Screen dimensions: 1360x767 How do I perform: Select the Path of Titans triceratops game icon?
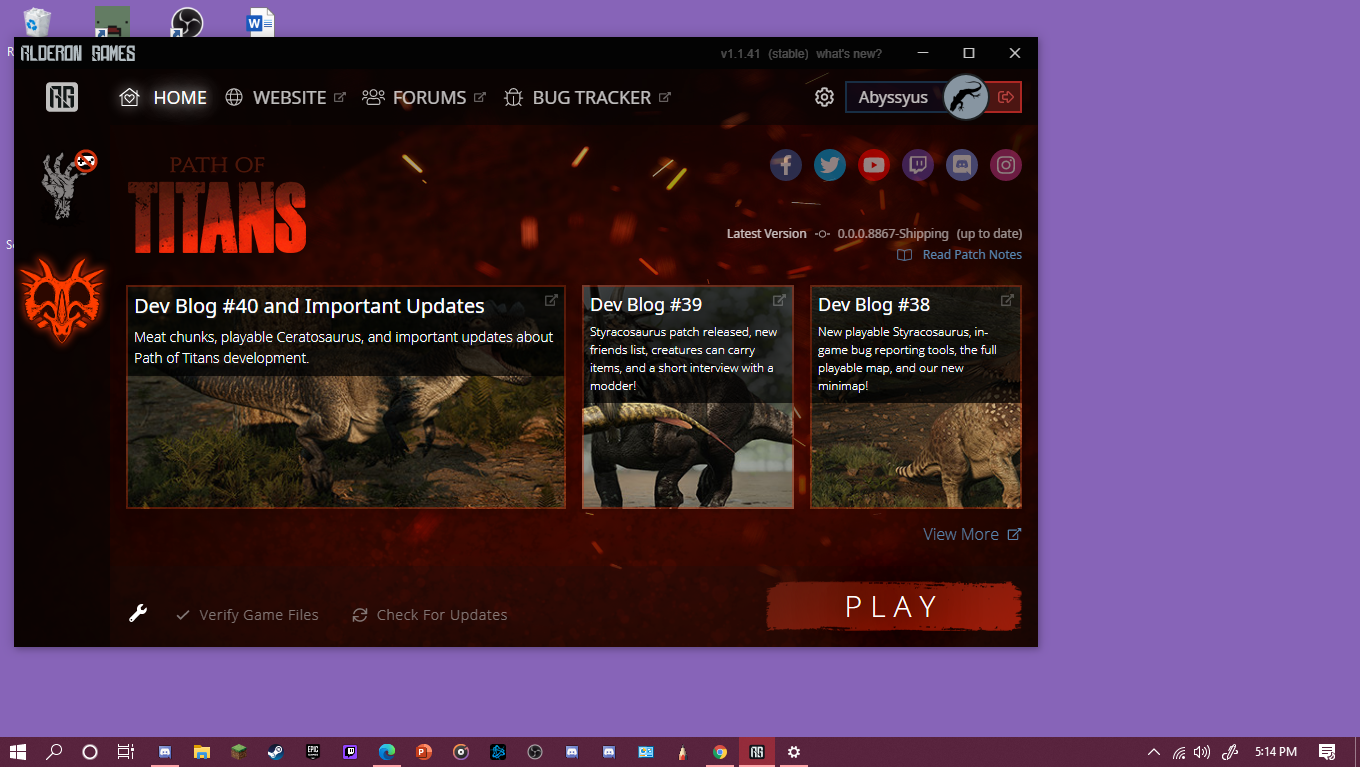click(62, 299)
